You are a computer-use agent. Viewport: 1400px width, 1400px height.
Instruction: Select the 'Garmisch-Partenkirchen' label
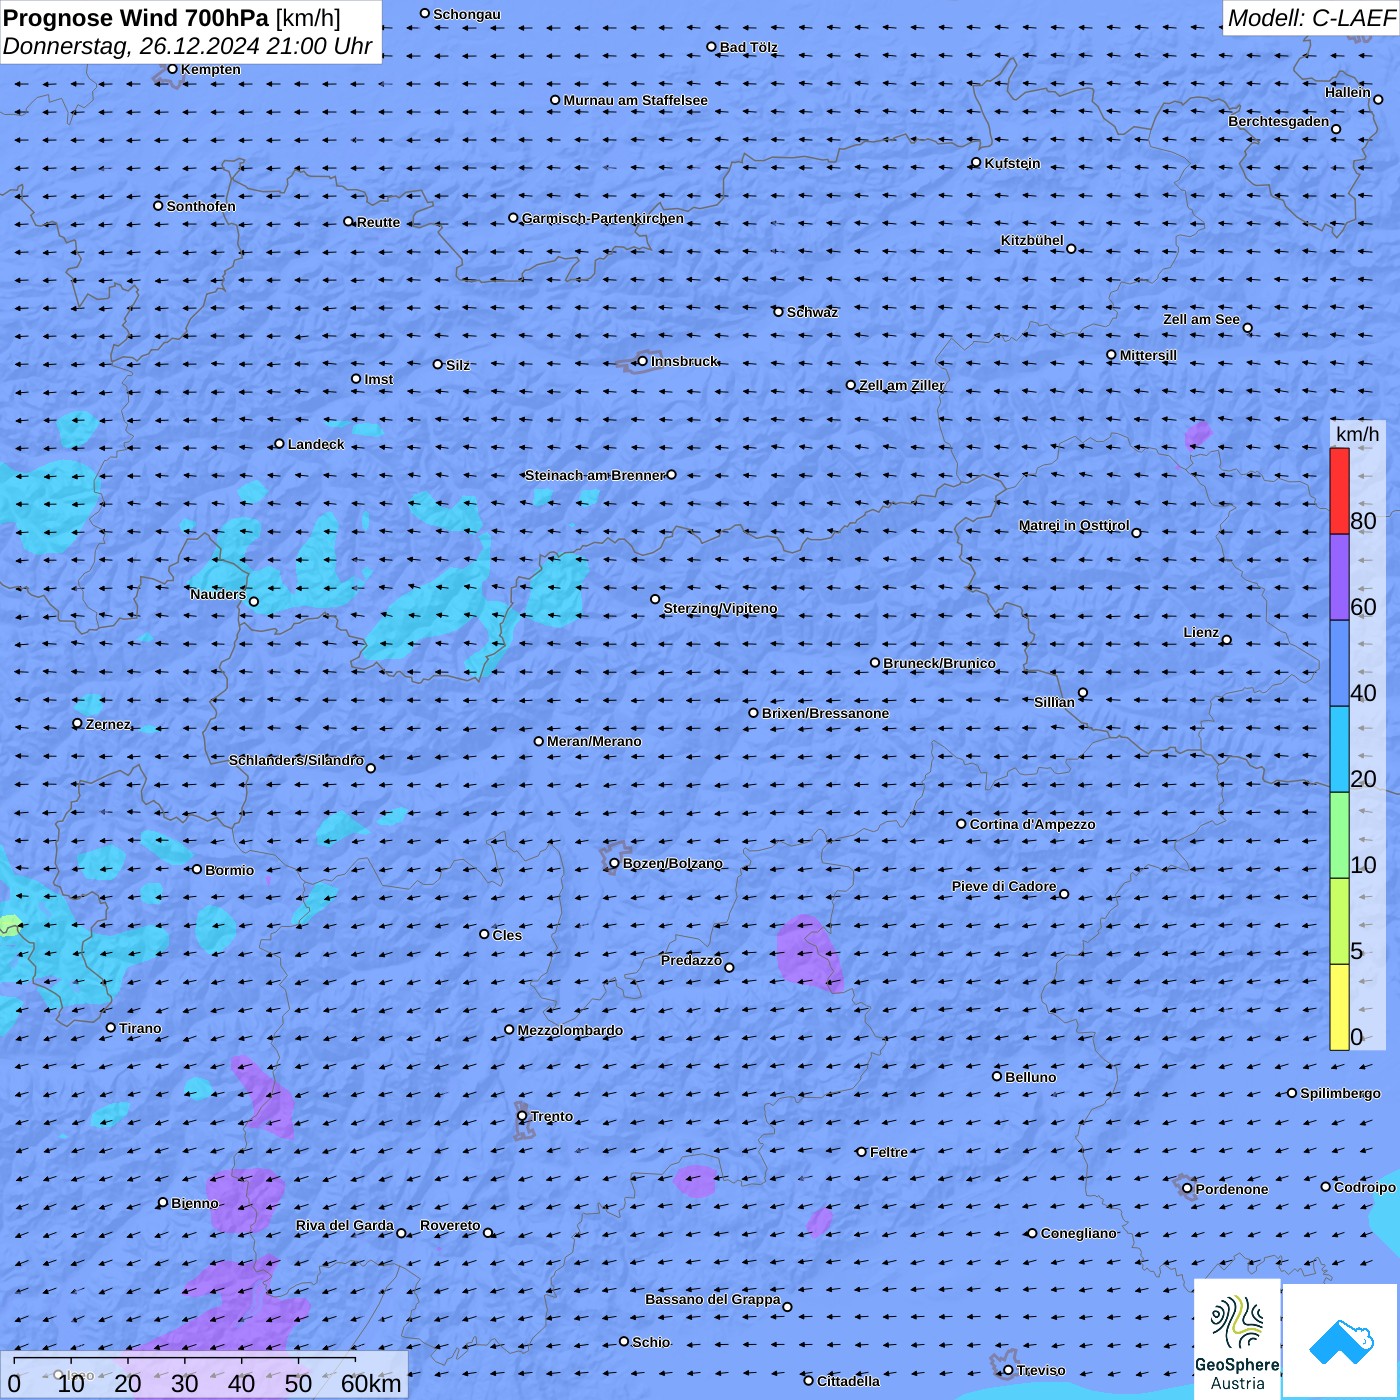(x=603, y=218)
